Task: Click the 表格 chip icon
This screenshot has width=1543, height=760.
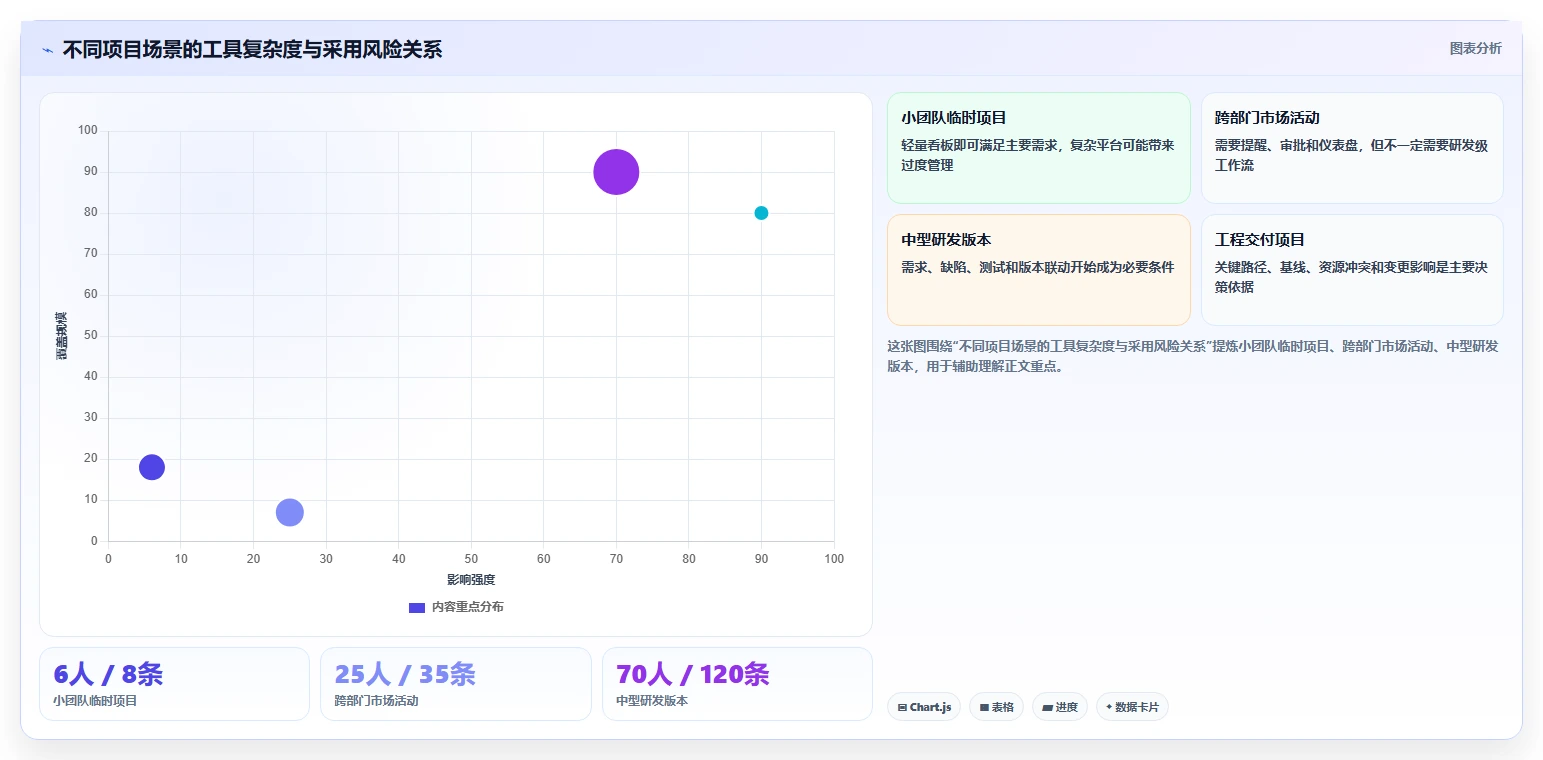Action: [x=984, y=708]
